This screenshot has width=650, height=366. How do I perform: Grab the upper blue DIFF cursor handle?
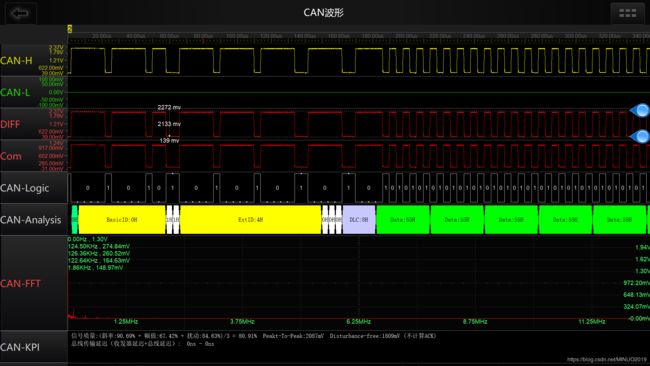click(640, 110)
